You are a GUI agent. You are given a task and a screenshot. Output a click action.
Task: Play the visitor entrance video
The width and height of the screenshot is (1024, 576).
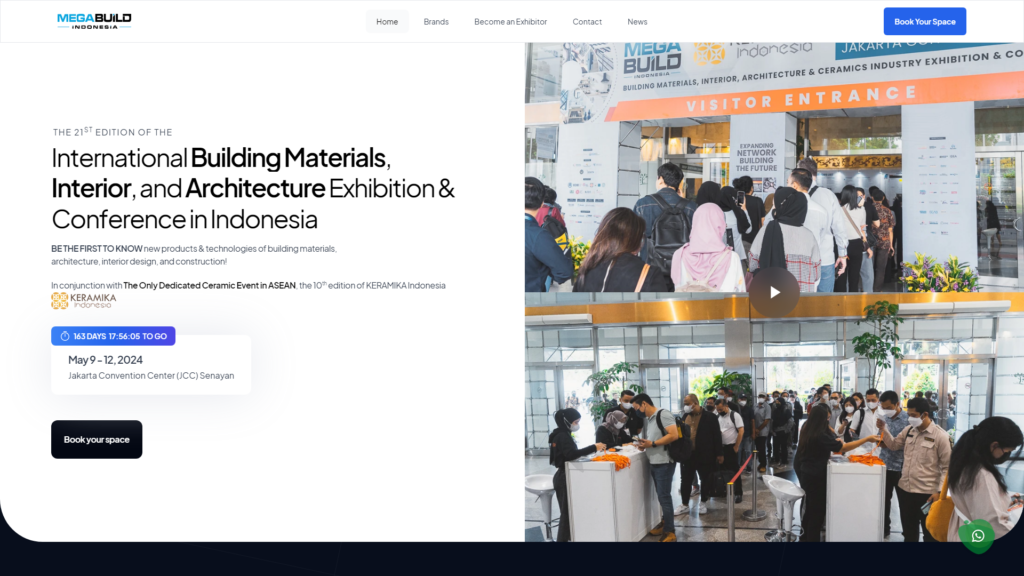click(x=774, y=292)
